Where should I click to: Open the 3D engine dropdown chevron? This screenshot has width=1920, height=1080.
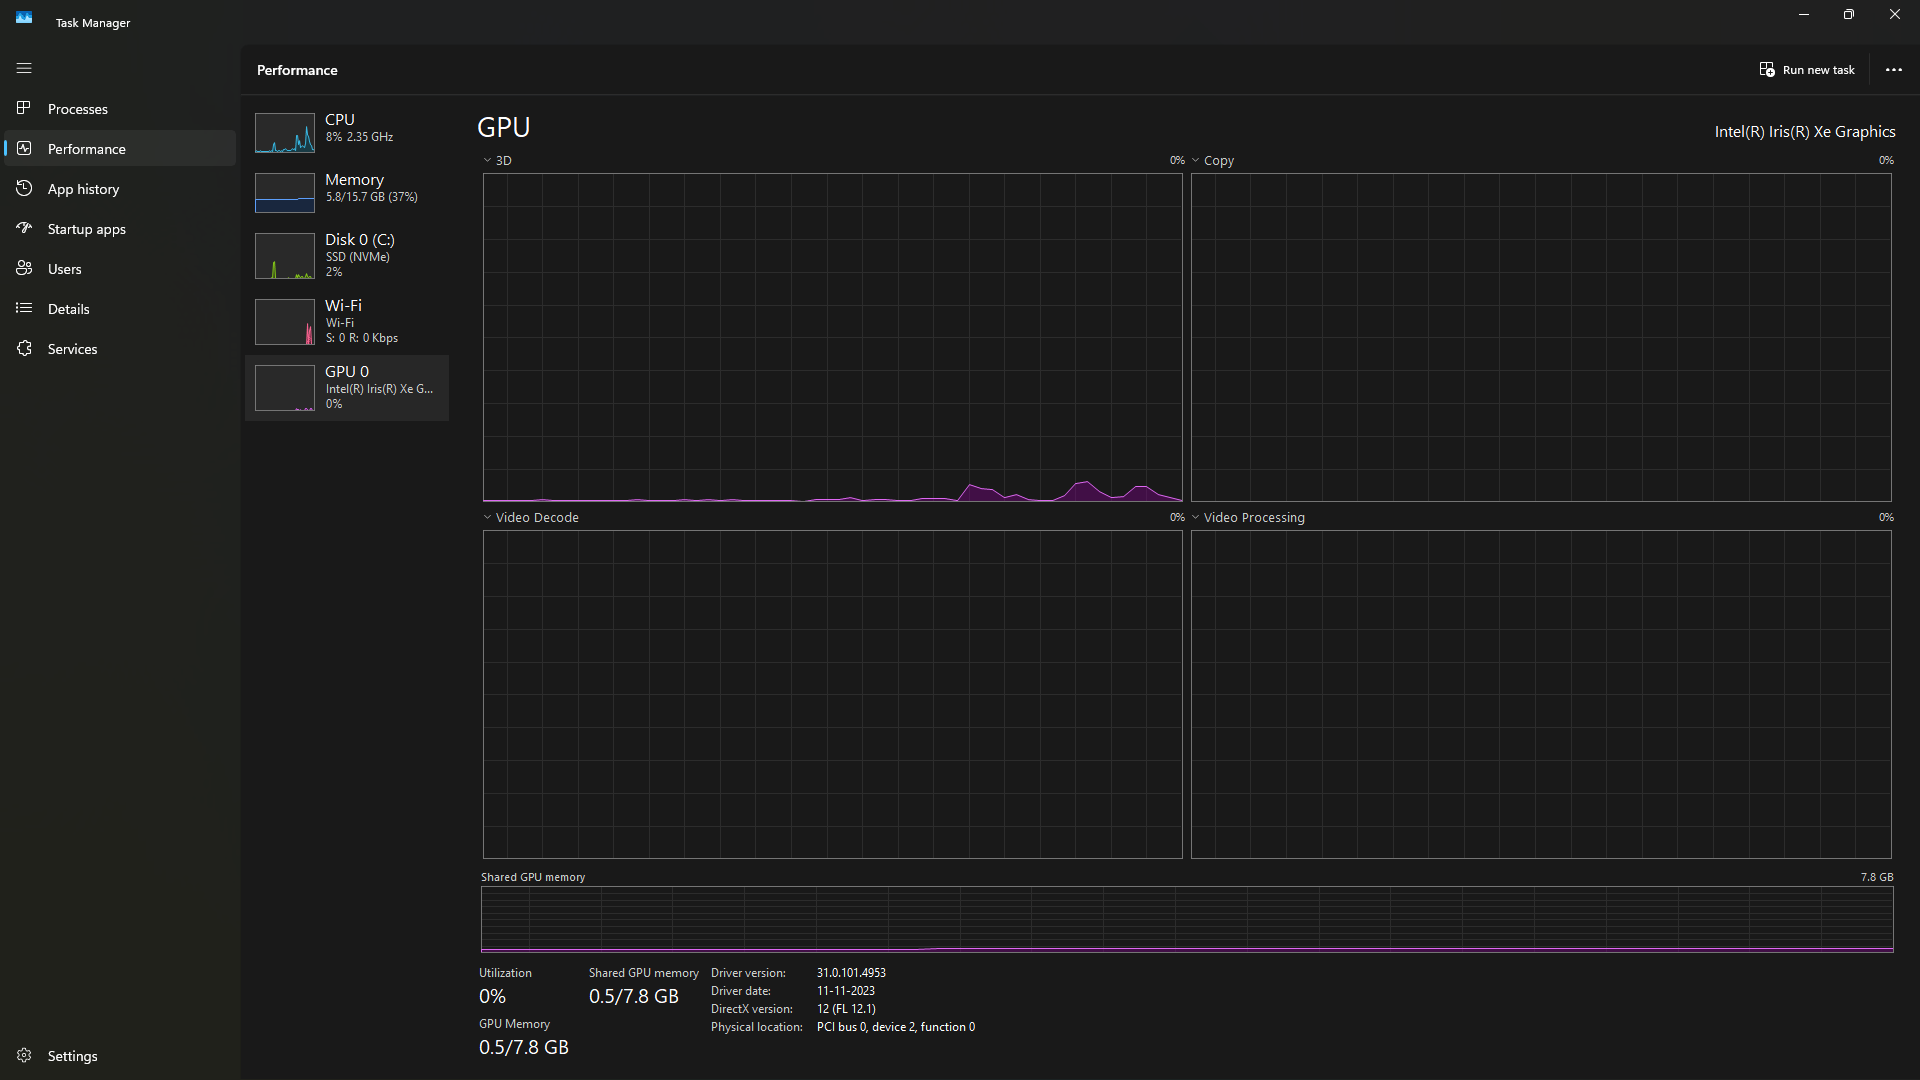(487, 160)
